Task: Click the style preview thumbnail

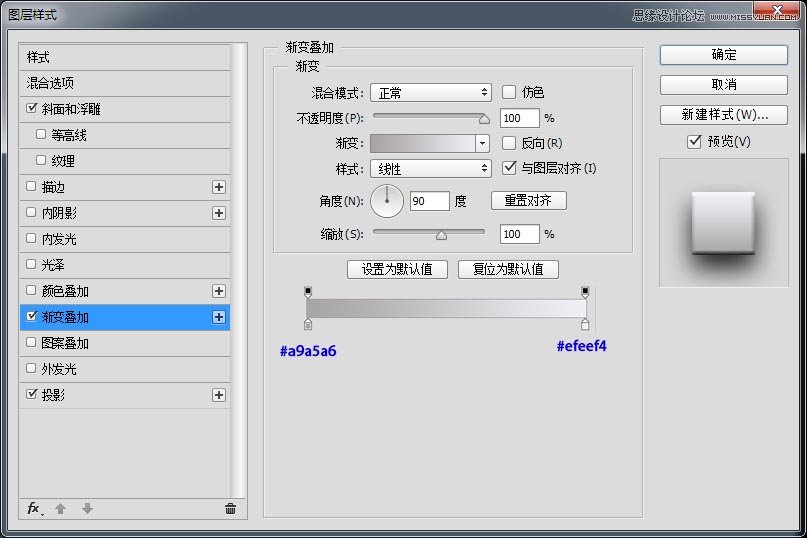Action: [724, 222]
